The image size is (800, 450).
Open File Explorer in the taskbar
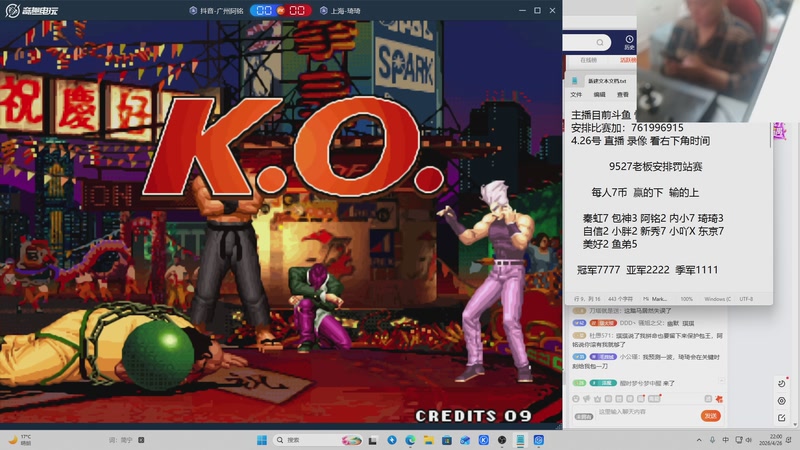point(429,440)
